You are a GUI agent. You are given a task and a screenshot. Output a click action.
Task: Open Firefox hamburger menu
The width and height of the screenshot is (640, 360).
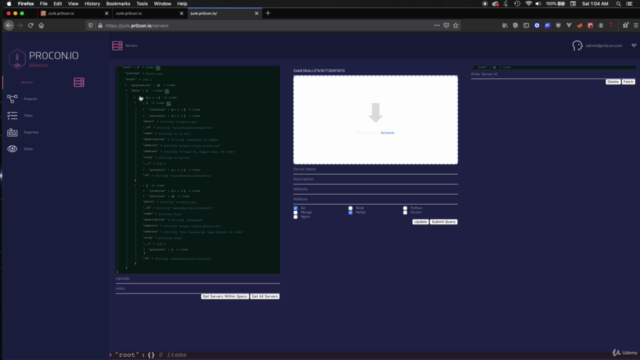[636, 25]
